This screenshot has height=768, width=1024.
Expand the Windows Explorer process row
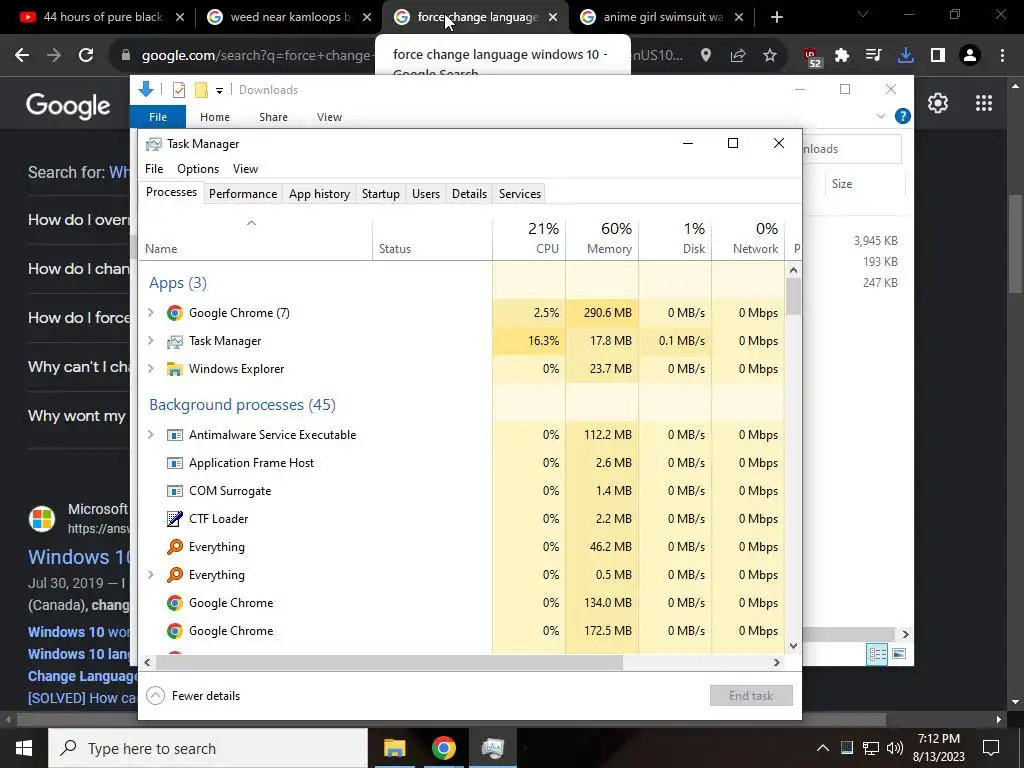click(x=151, y=369)
